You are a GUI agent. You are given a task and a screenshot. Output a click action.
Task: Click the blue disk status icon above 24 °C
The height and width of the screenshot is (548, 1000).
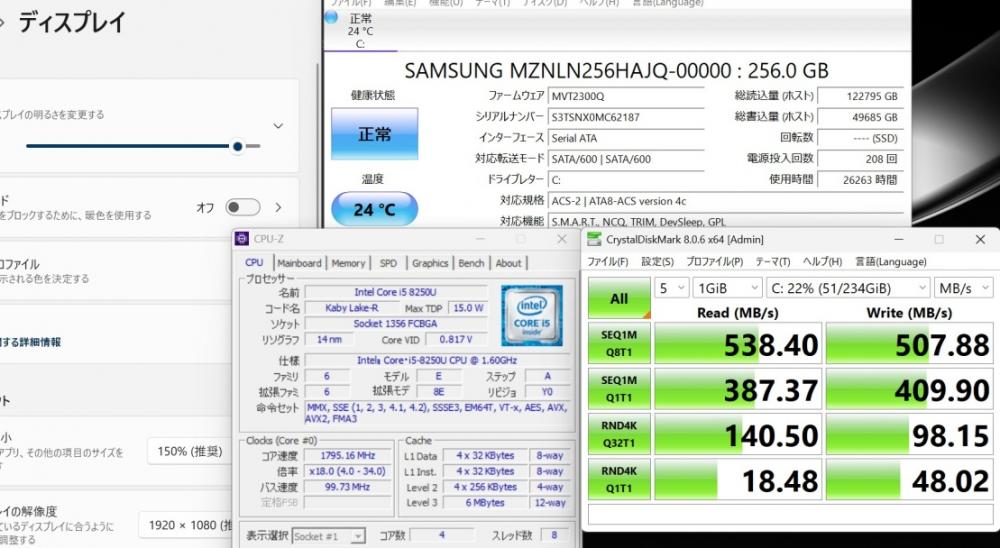coord(331,17)
